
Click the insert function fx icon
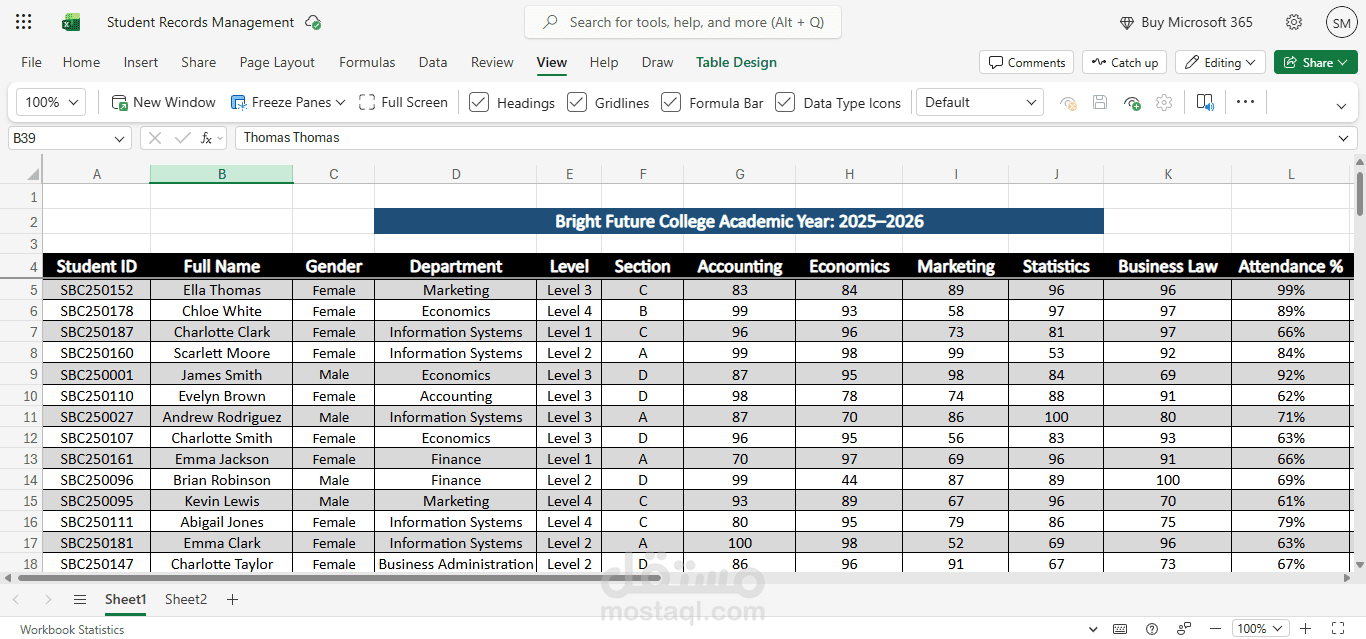click(x=206, y=138)
